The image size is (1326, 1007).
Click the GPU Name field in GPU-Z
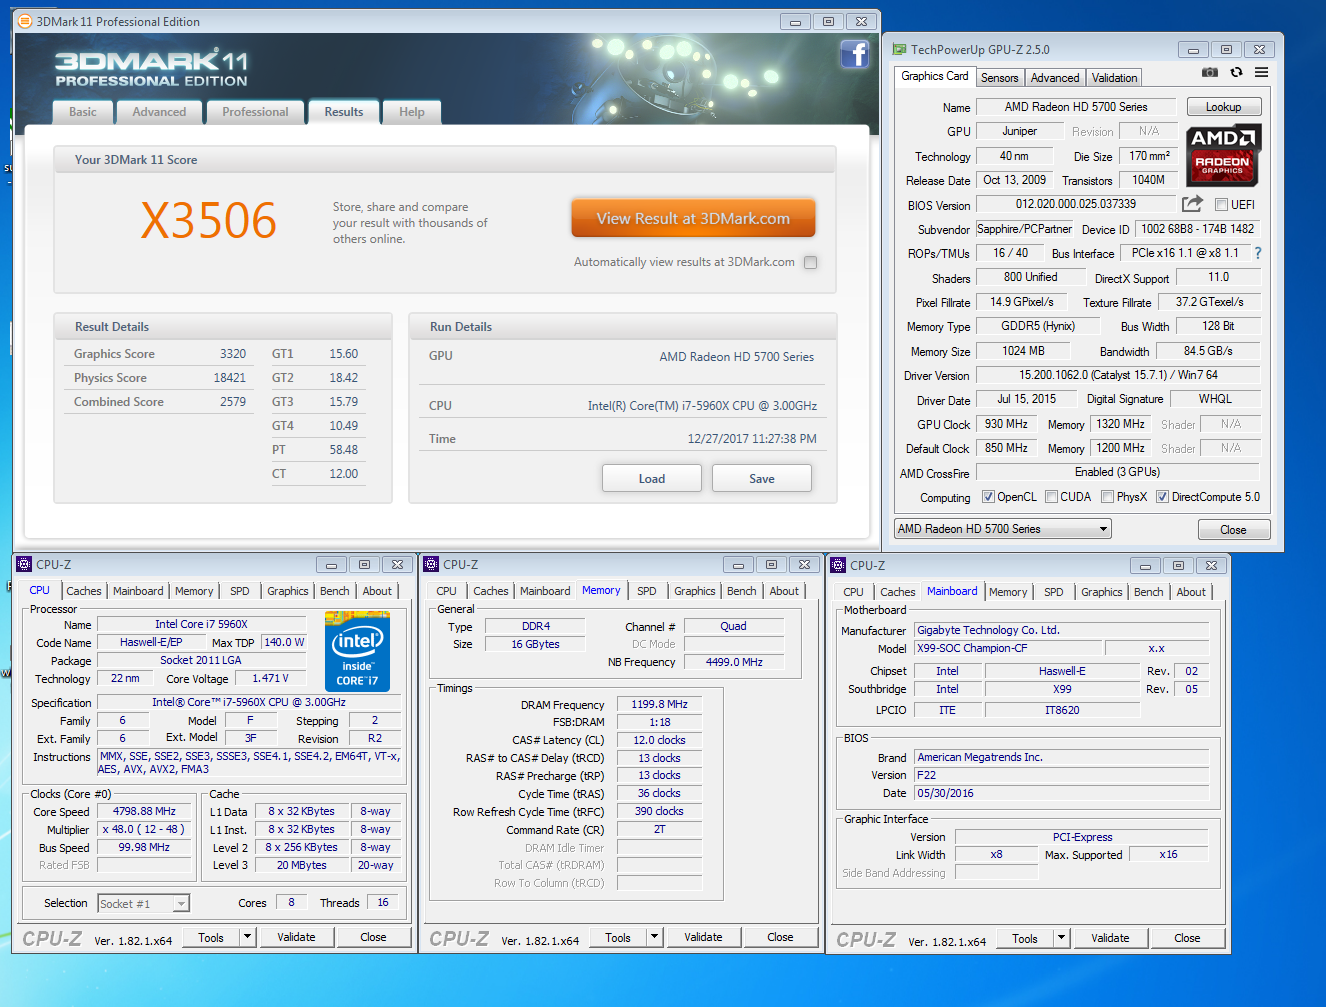pyautogui.click(x=1076, y=107)
